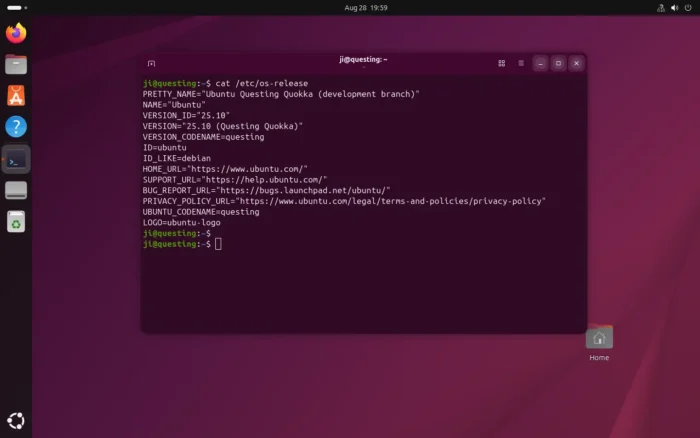Screen dimensions: 700x438
Task: Open Activities workspace indicator
Action: tap(17, 8)
